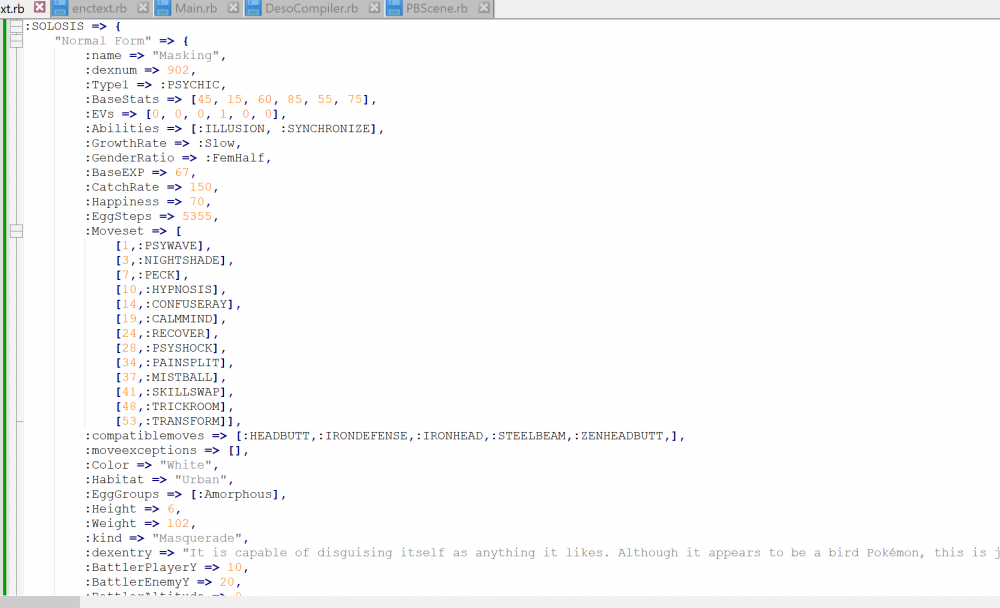Click the save icon on enctext.rb tab
Screen dimensions: 1000x608
61,8
